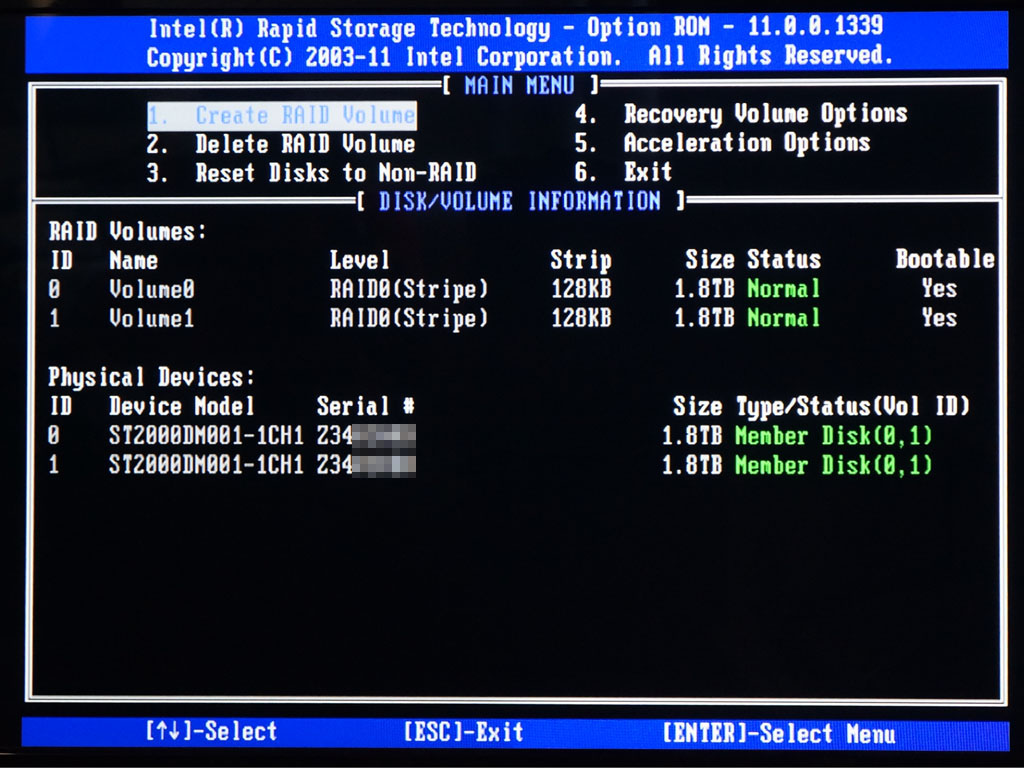Choose Exit from main menu
This screenshot has height=768, width=1024.
point(623,172)
